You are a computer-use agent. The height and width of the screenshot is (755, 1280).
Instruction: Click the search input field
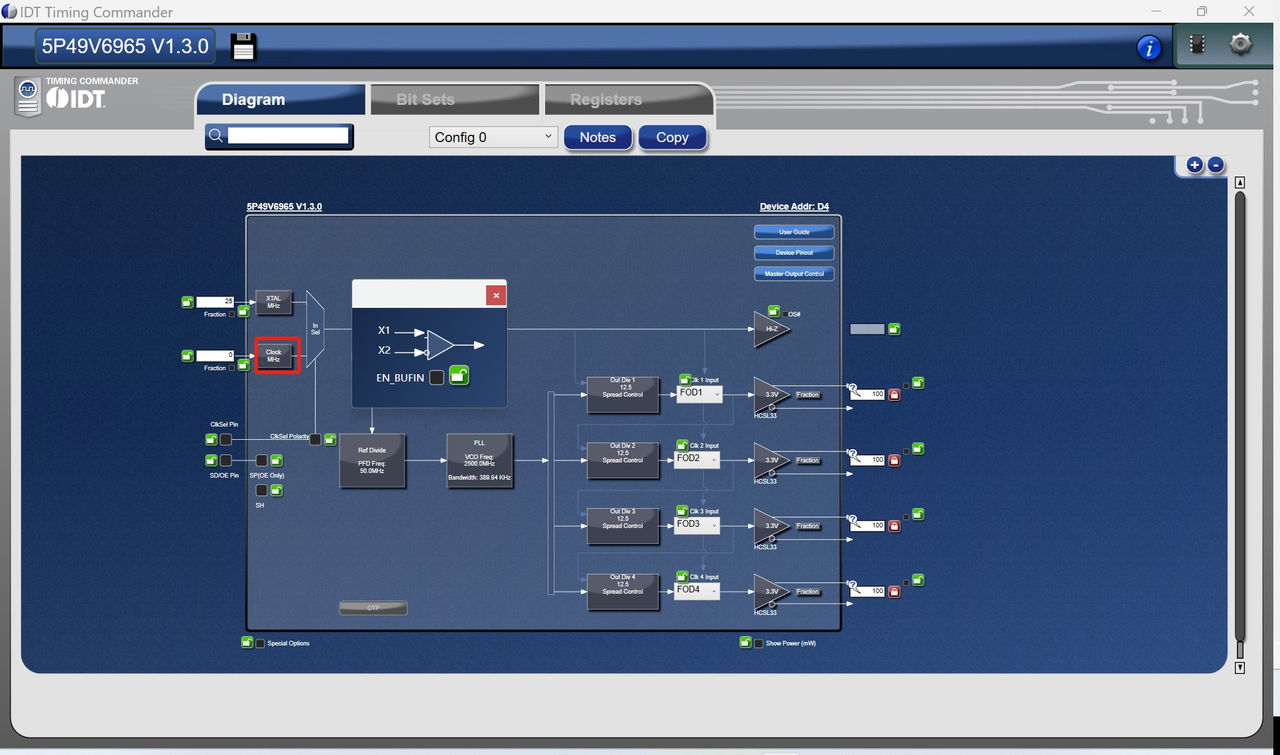tap(288, 136)
